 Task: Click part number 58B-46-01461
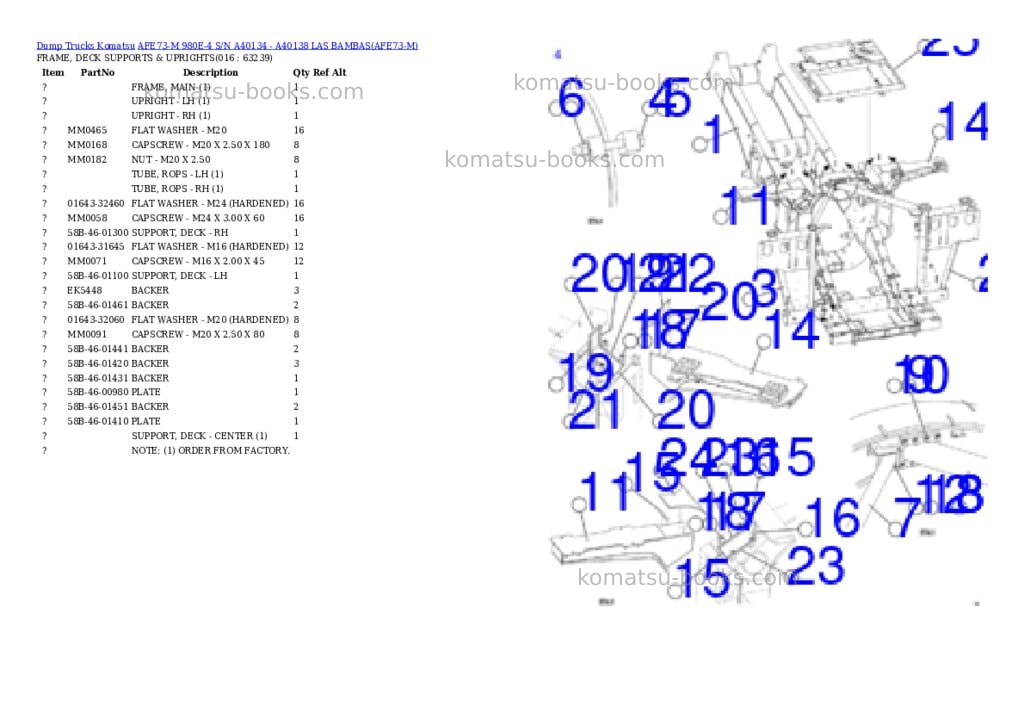click(98, 305)
